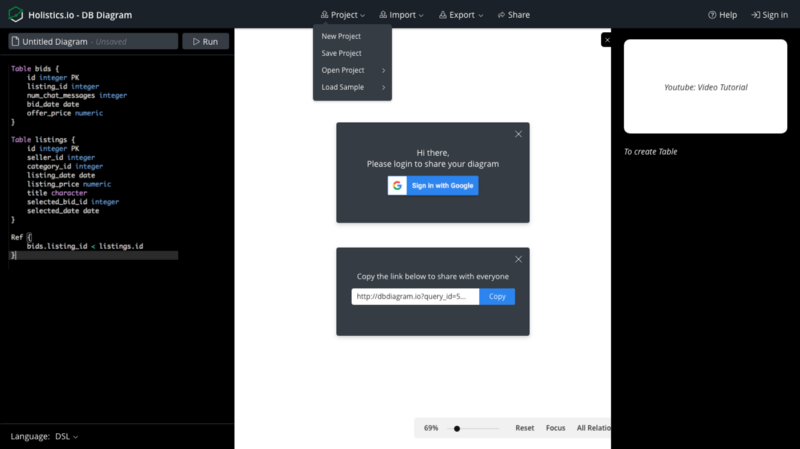Expand the Open Project submenu
The image size is (800, 449).
[352, 70]
